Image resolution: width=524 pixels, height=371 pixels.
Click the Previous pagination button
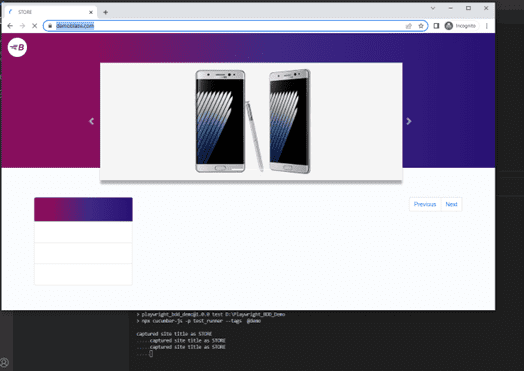425,204
